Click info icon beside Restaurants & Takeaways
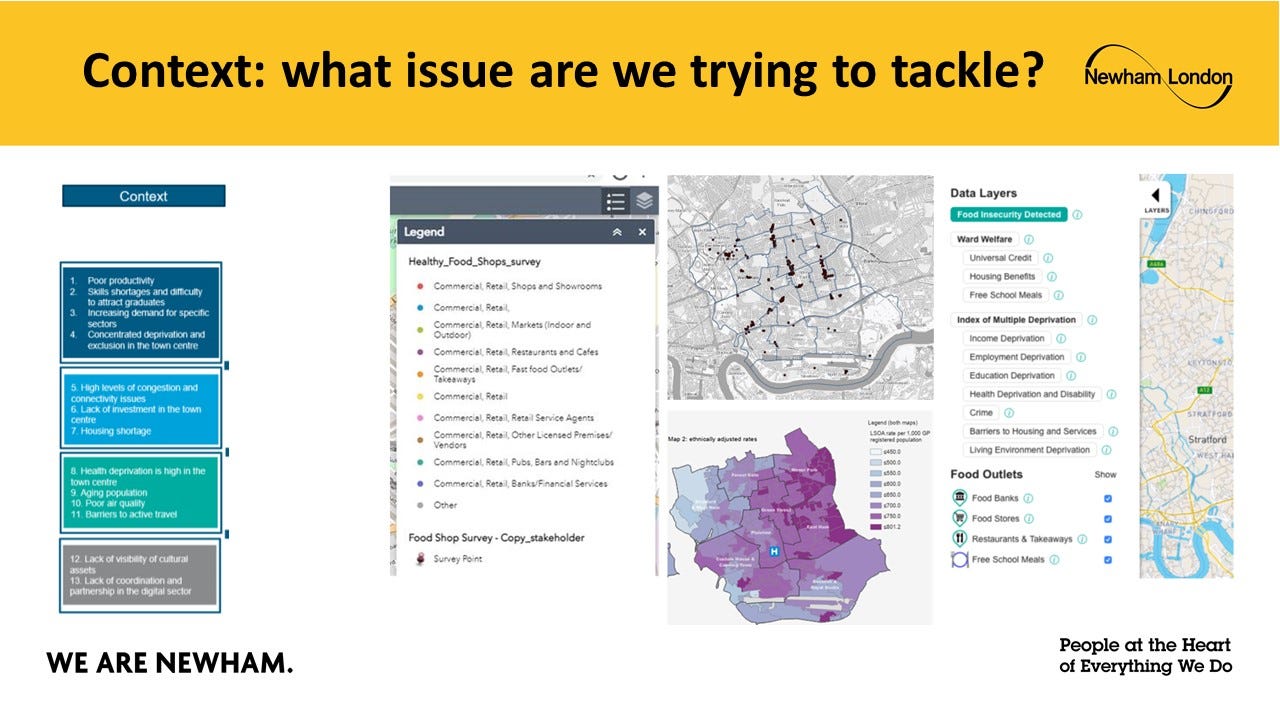Image resolution: width=1280 pixels, height=720 pixels. click(1082, 539)
